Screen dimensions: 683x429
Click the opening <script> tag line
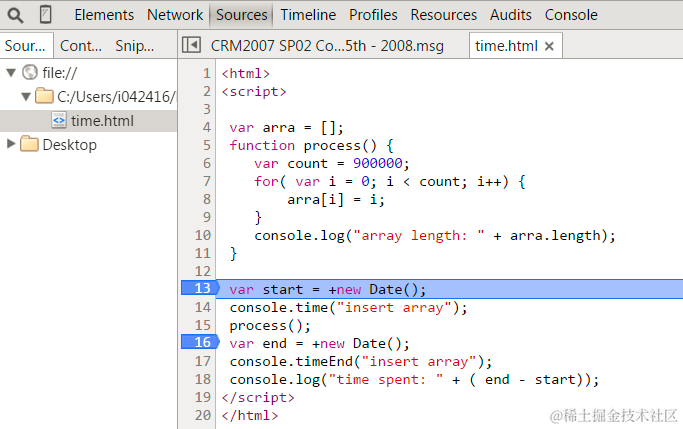coord(254,91)
